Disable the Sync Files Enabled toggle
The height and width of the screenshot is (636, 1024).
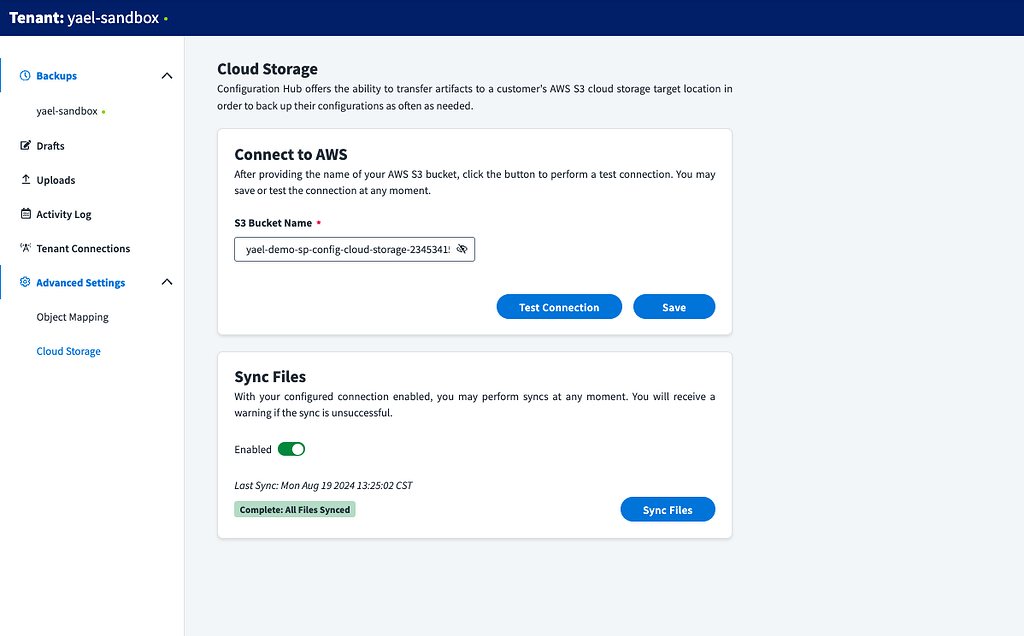[x=291, y=449]
